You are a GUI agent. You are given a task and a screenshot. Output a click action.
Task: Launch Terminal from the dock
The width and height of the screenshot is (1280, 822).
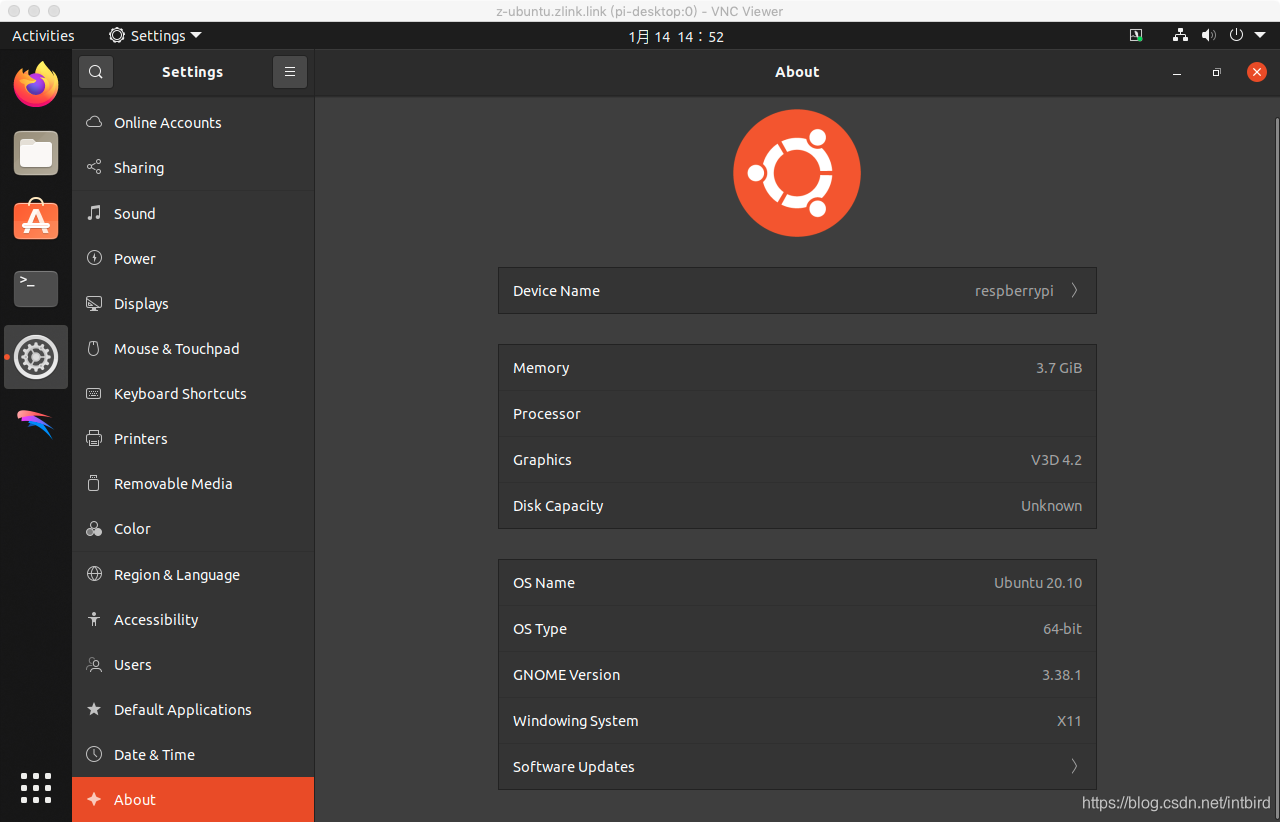click(36, 288)
